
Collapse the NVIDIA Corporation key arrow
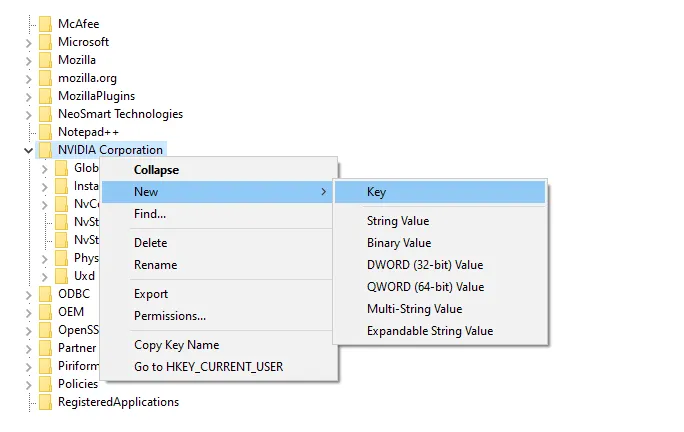(x=28, y=151)
